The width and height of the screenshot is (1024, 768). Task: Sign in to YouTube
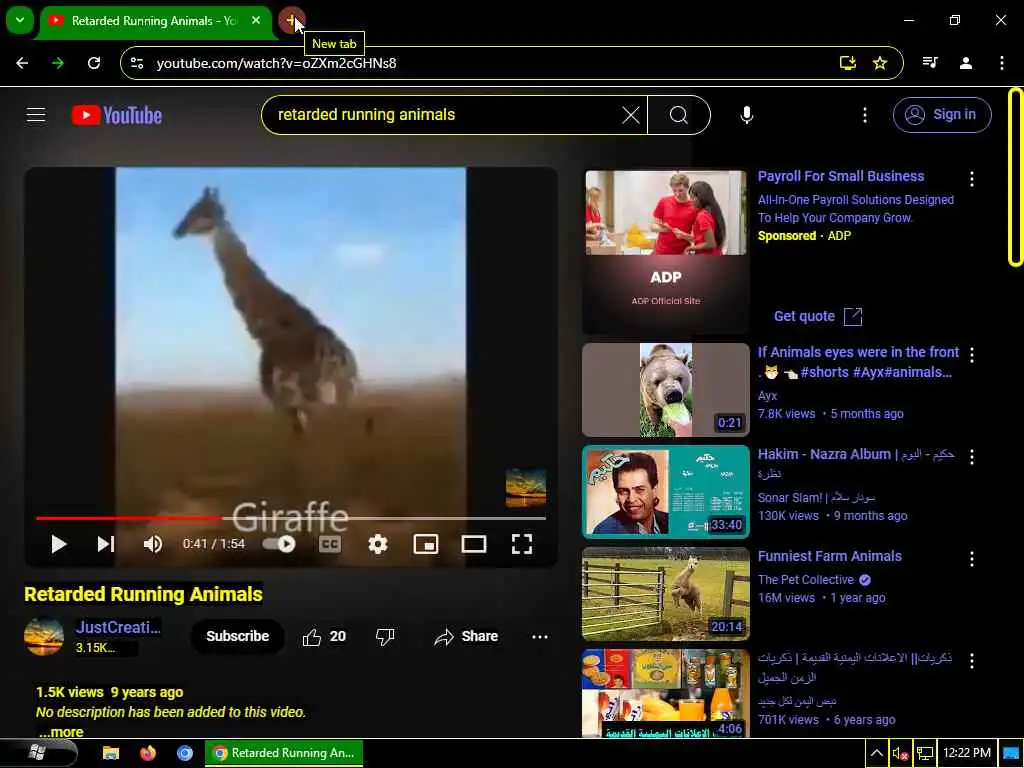click(x=942, y=115)
